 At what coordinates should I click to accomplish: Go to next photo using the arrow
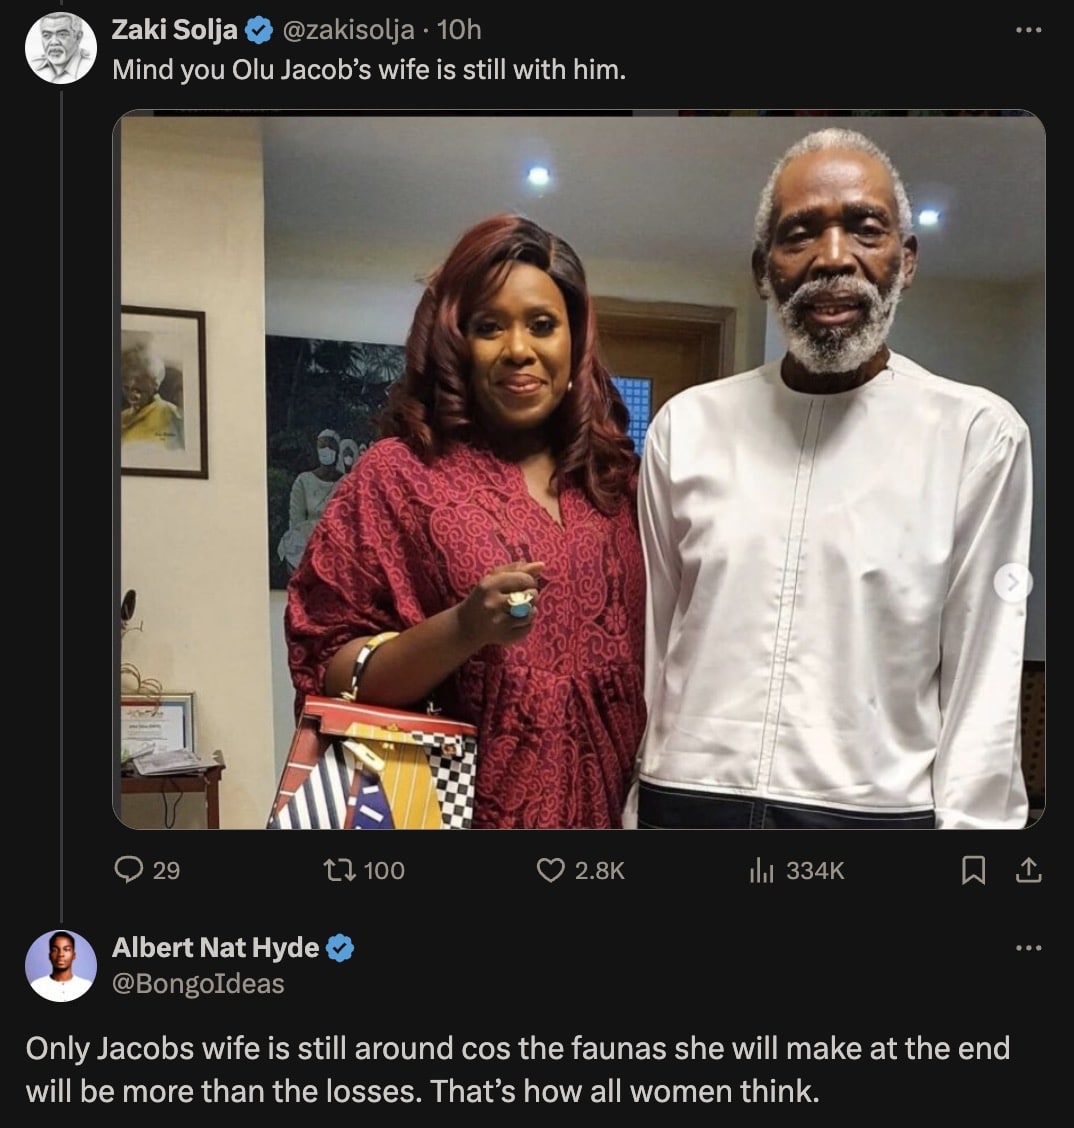click(x=1012, y=582)
